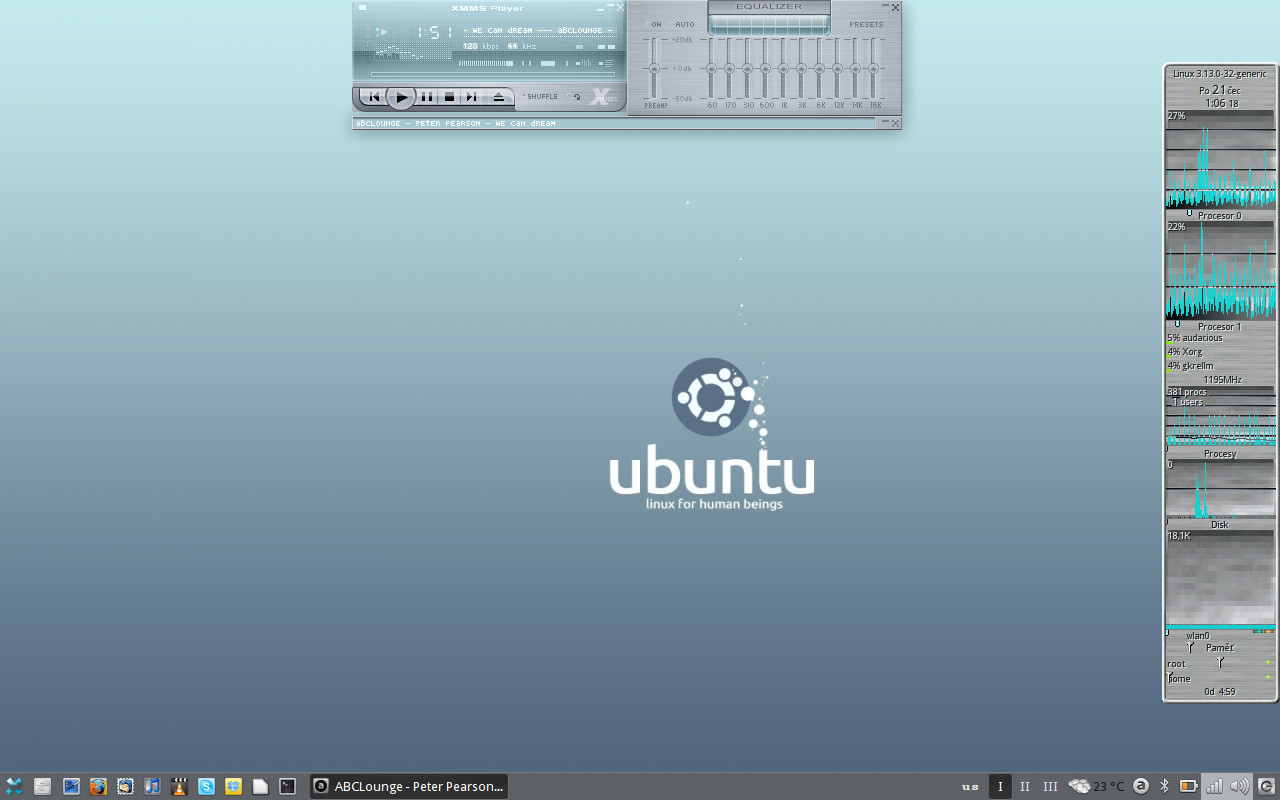
Task: Click the logout/power button in tray
Action: [1266, 786]
